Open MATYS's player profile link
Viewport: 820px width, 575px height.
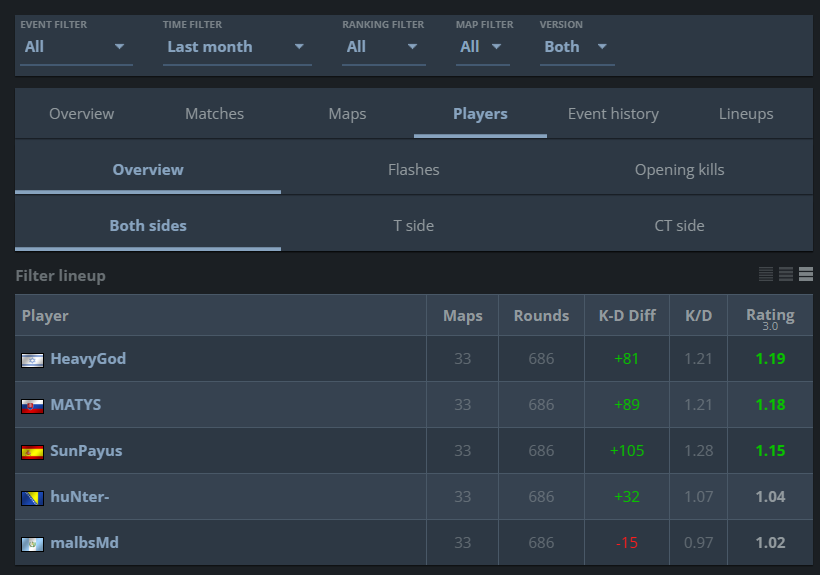point(76,405)
